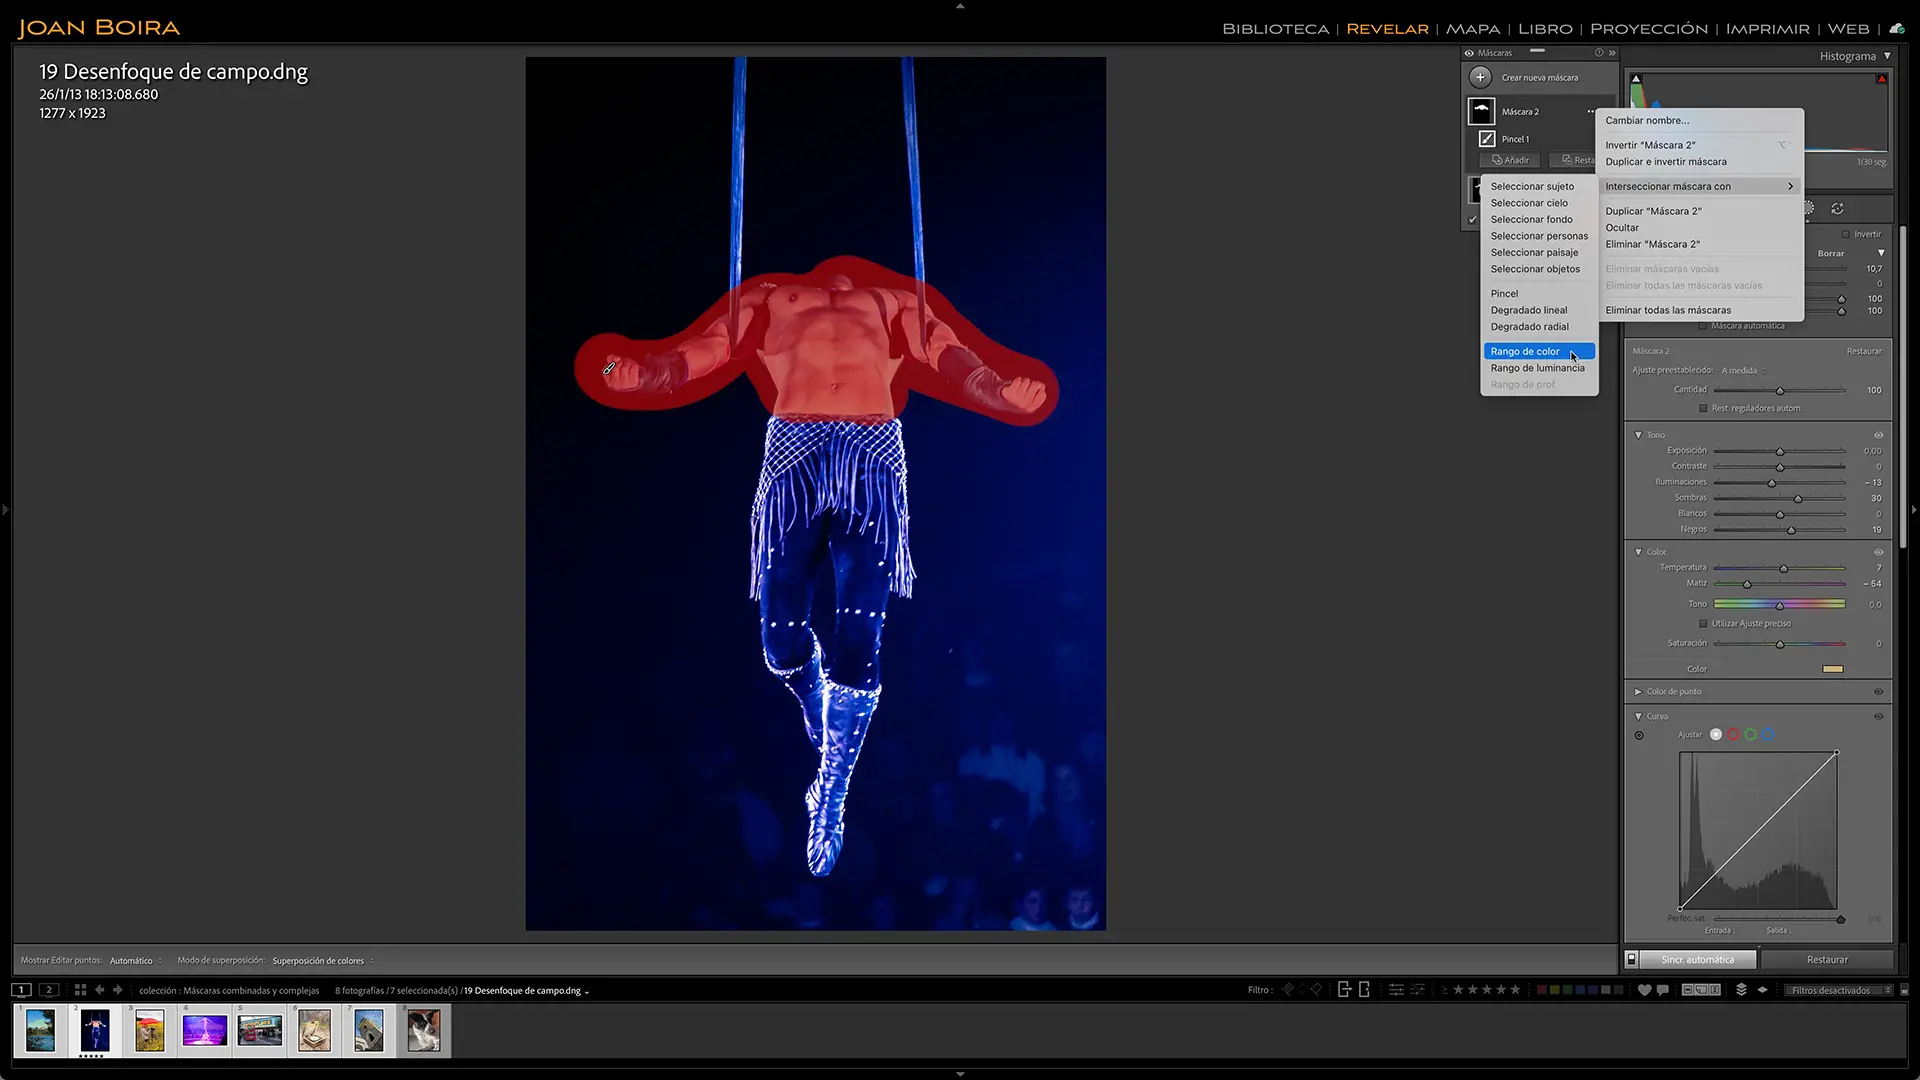Choose Rango de luminancia from submenu
The width and height of the screenshot is (1920, 1080).
click(1538, 368)
